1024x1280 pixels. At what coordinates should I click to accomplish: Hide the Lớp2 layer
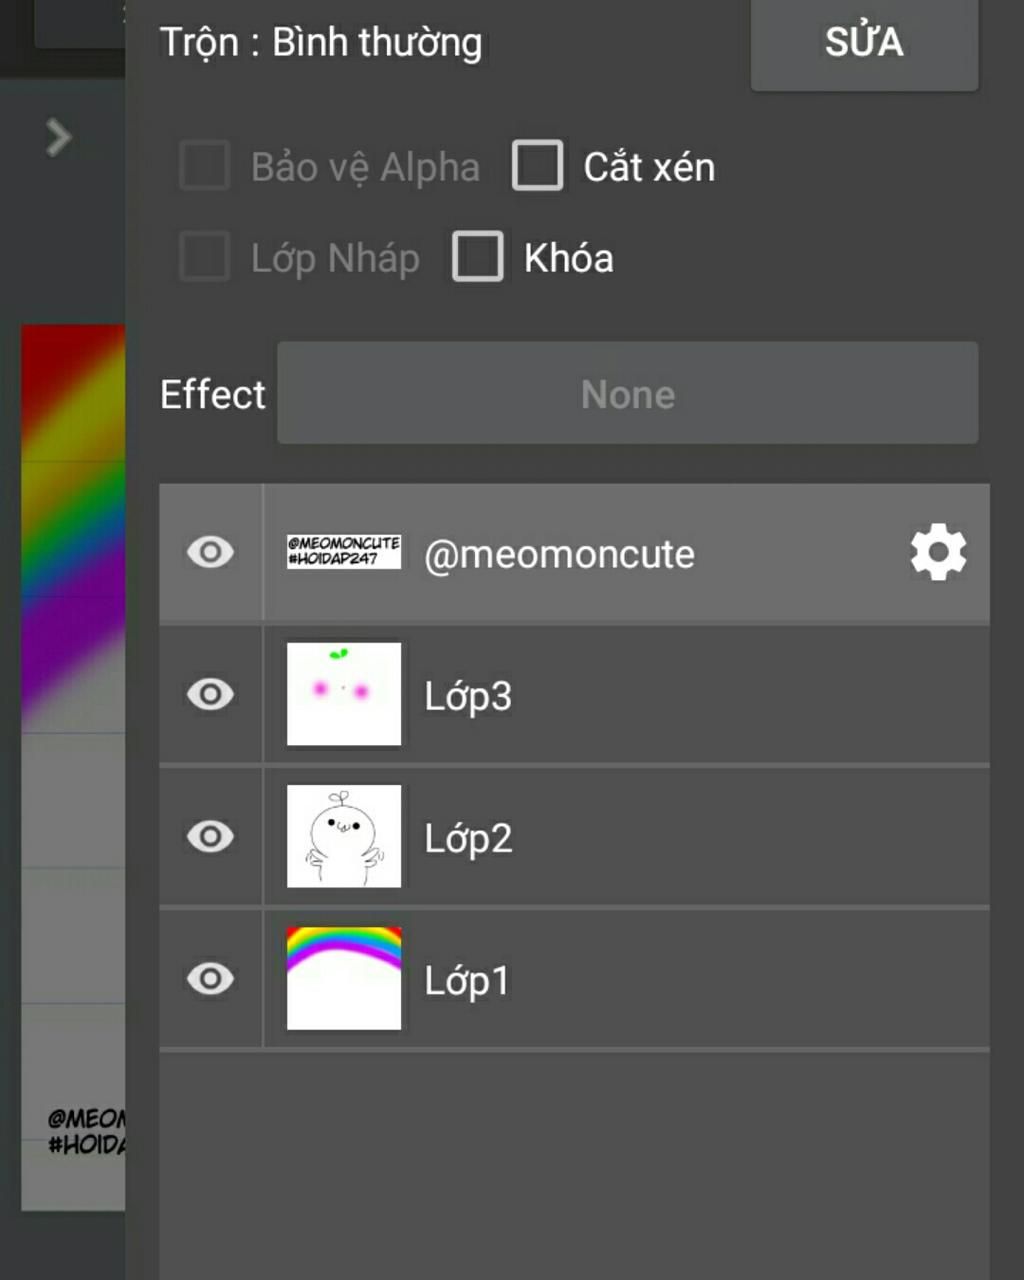[x=210, y=837]
